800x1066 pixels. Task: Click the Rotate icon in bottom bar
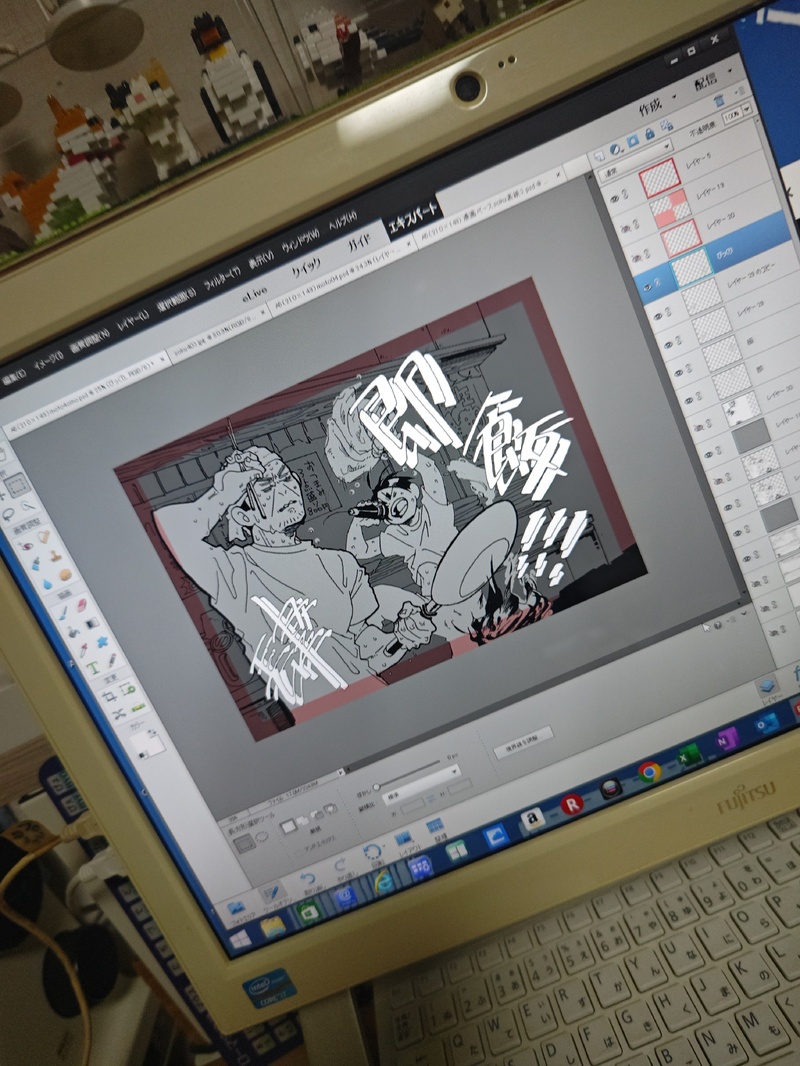[x=372, y=854]
